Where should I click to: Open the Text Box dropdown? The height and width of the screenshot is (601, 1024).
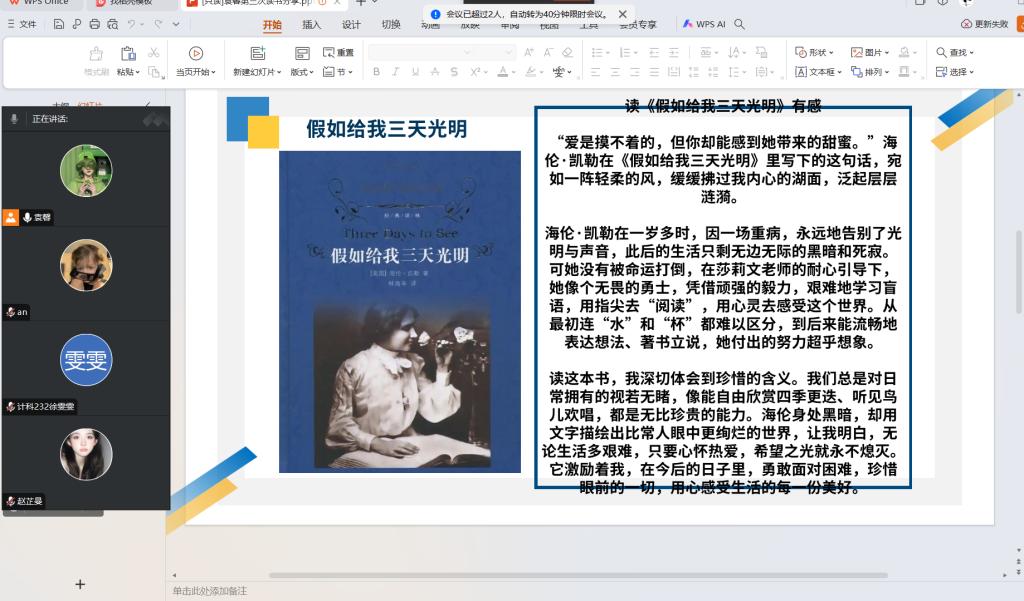pyautogui.click(x=818, y=72)
